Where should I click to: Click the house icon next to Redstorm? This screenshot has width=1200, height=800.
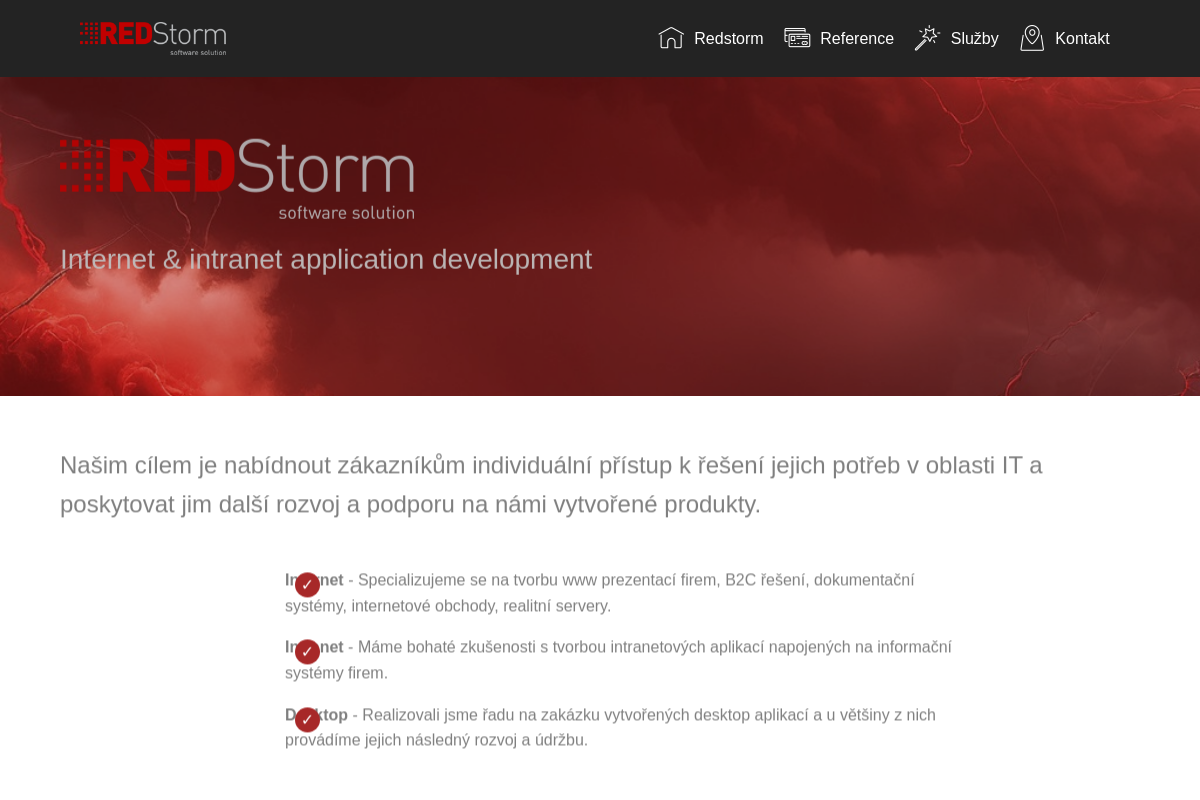[x=670, y=38]
